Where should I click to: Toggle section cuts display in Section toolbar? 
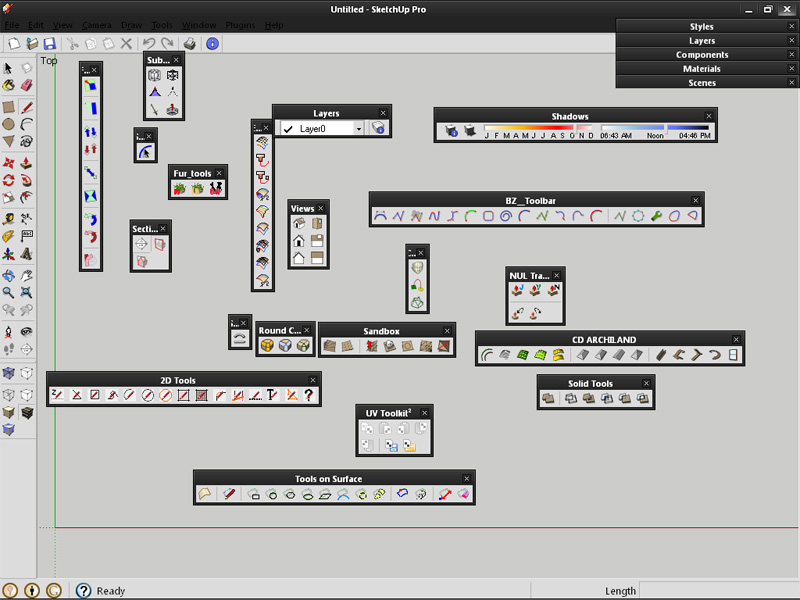(x=141, y=261)
